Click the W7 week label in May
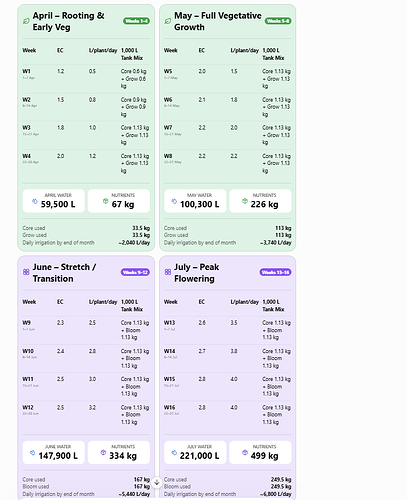Viewport: 407px width, 500px height. 168,128
